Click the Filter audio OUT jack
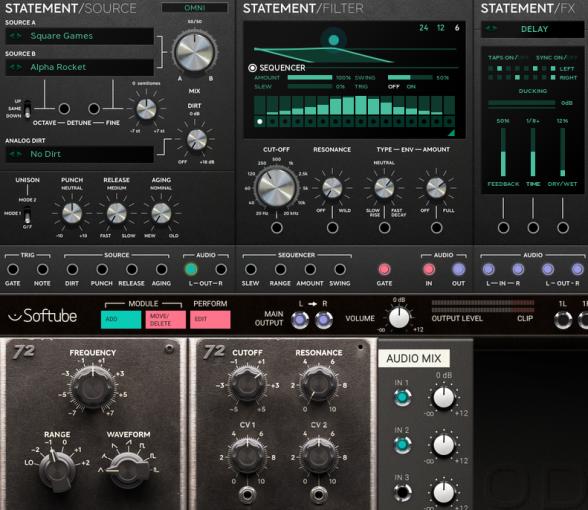 (459, 269)
